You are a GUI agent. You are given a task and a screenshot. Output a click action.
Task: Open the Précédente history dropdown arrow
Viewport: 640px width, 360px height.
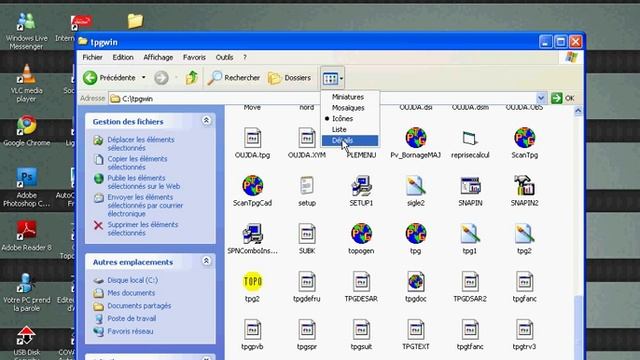point(144,78)
